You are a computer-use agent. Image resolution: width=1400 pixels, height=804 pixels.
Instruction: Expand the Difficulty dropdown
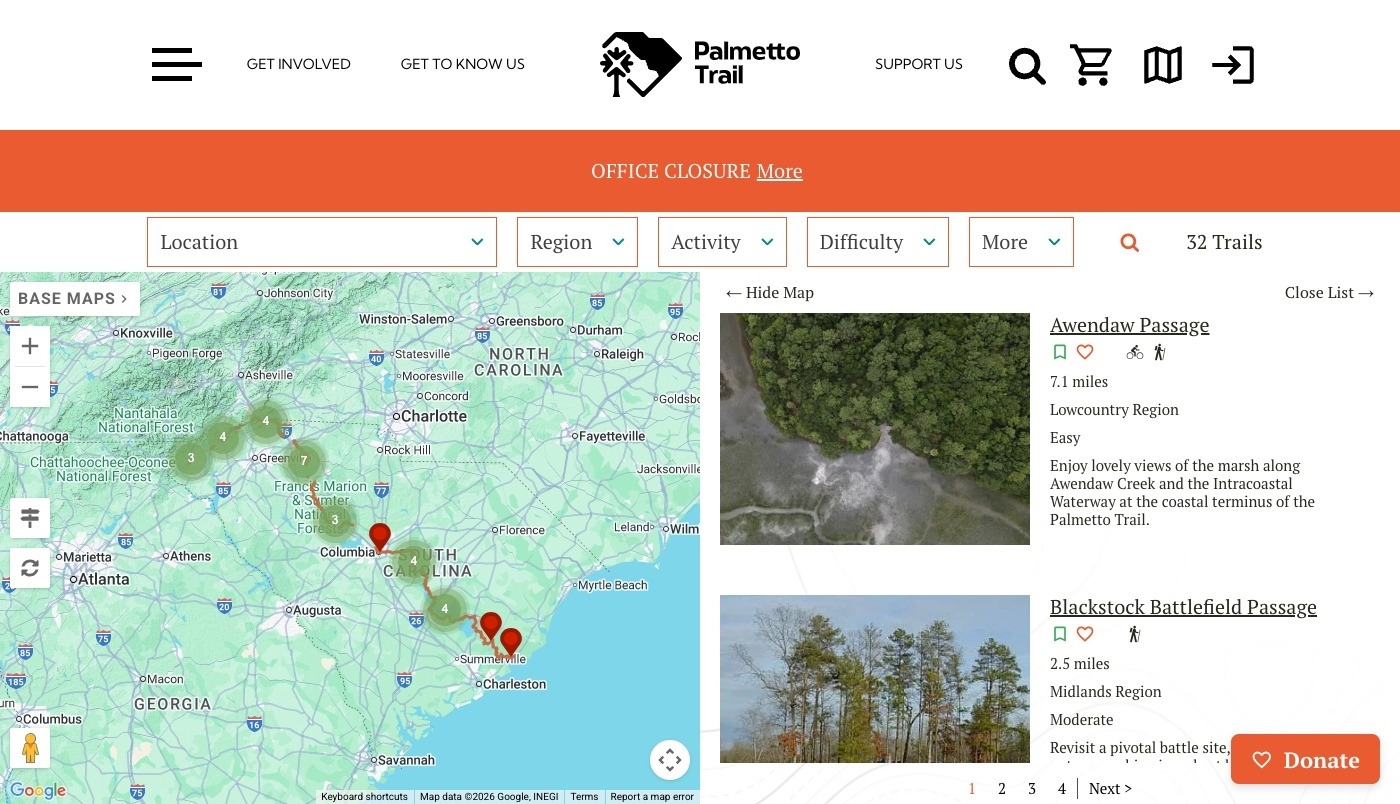pos(877,242)
